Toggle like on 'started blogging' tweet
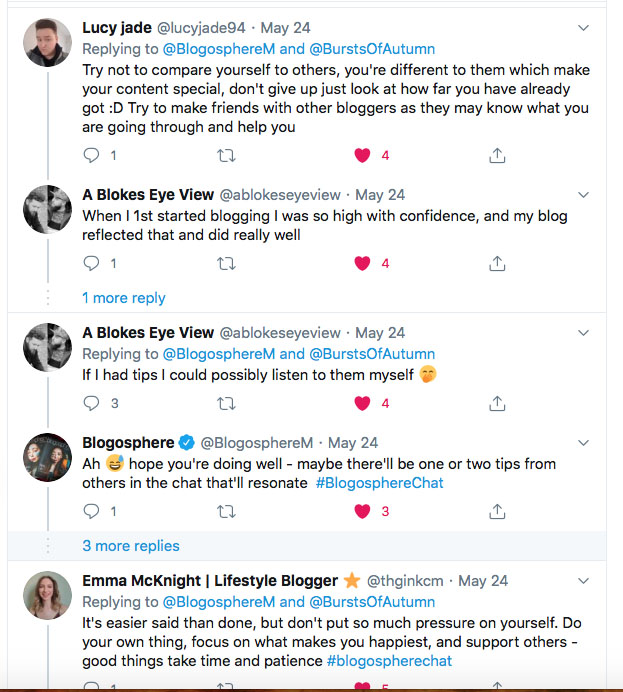 [x=363, y=263]
